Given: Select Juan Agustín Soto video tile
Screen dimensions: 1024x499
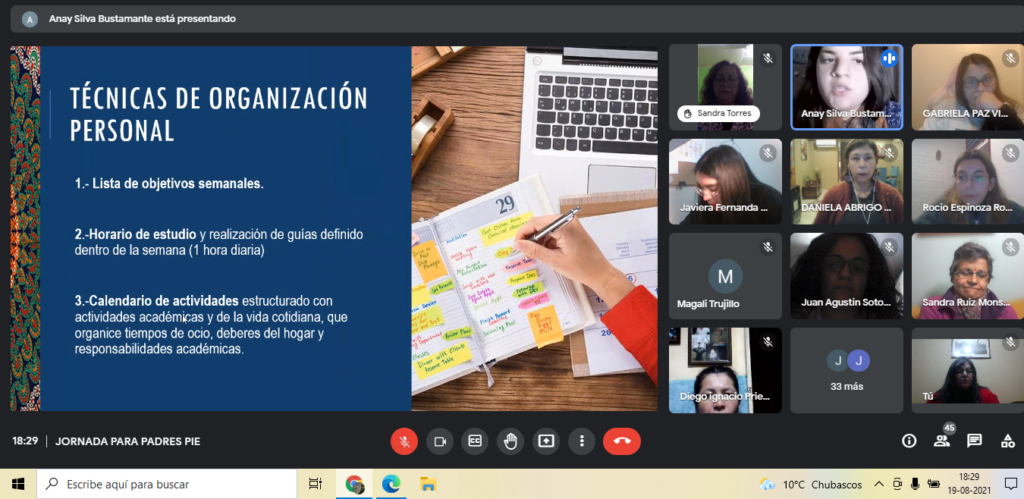Looking at the screenshot, I should coord(846,276).
